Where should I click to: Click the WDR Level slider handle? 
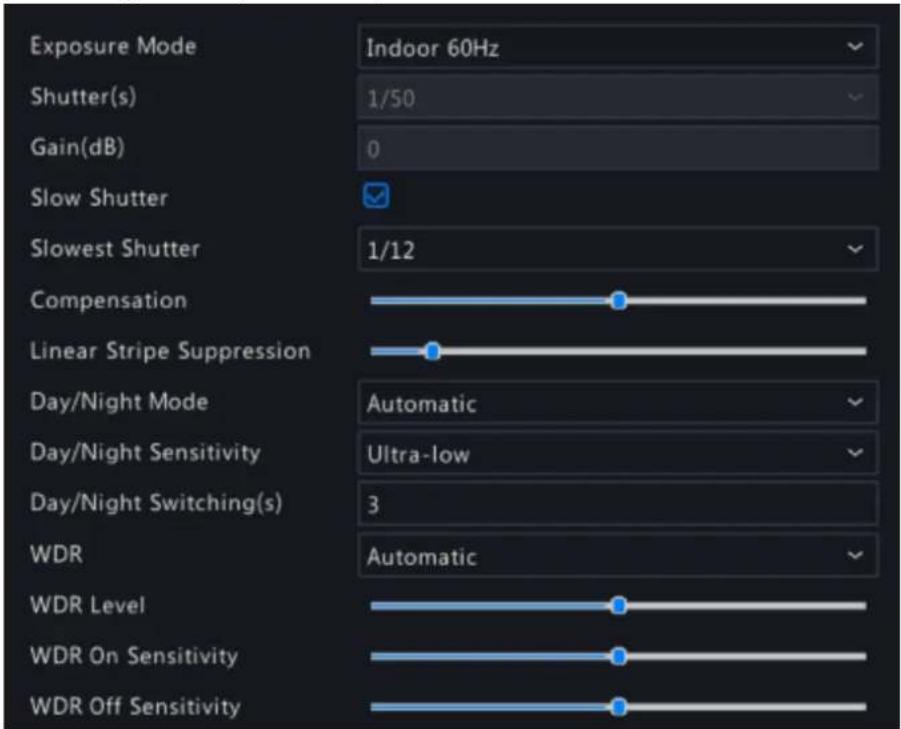(619, 605)
